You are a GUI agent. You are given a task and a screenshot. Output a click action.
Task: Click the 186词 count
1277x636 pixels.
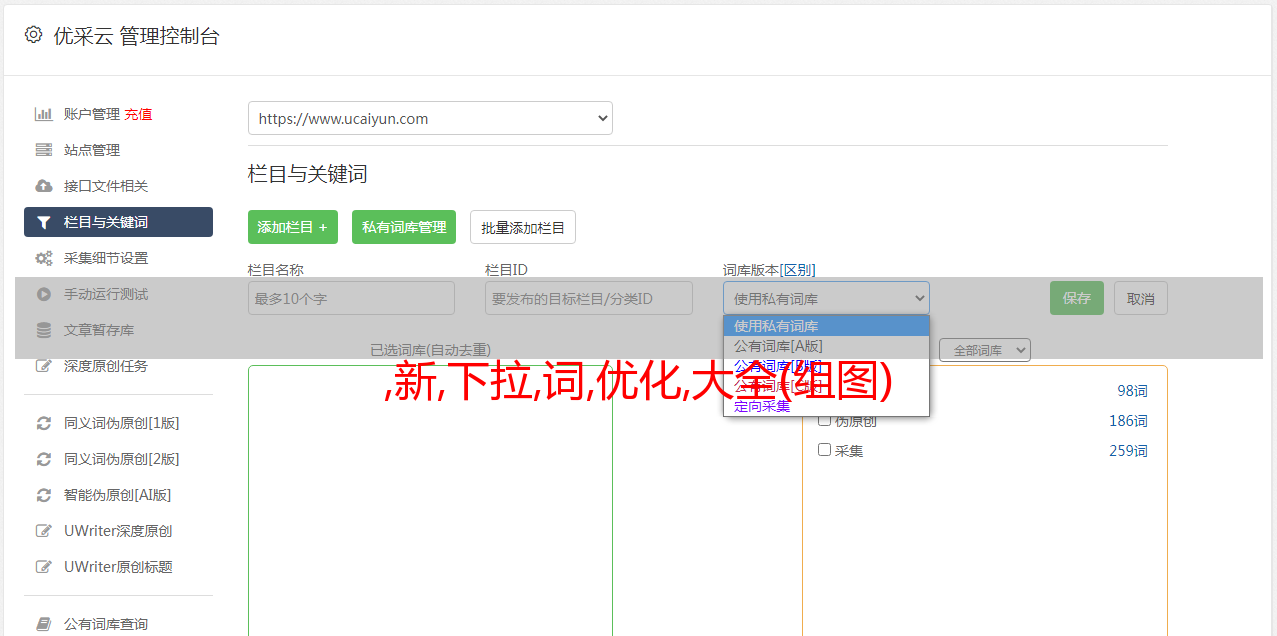[1128, 421]
